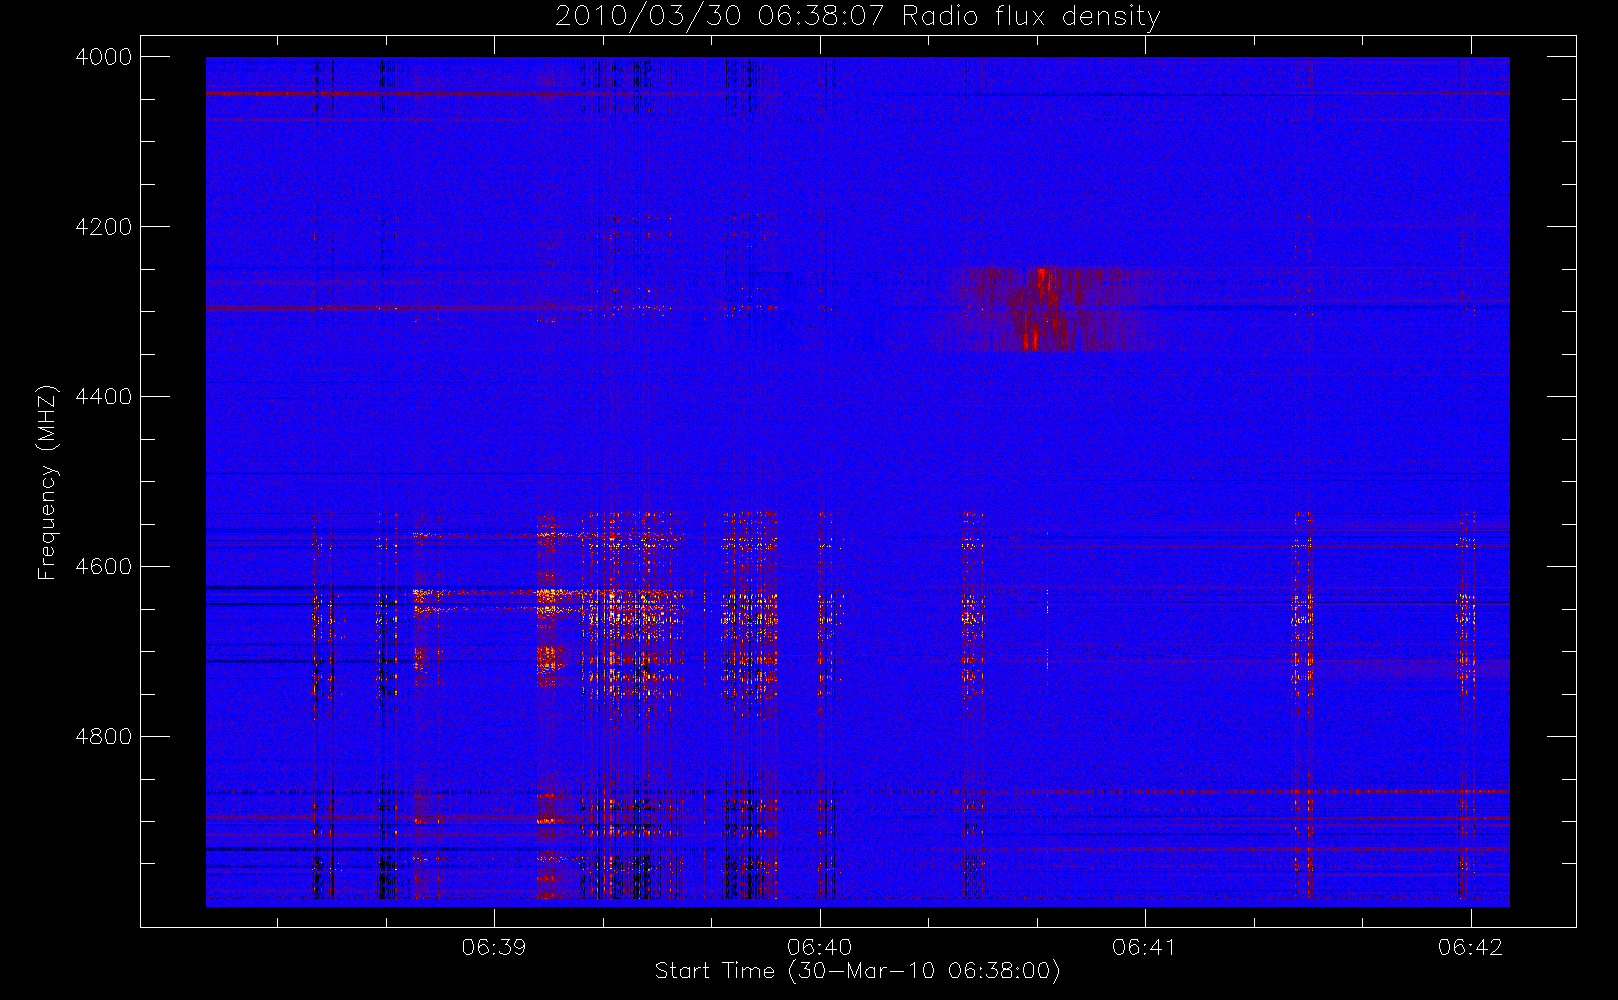Click the 4400 frequency axis label
The height and width of the screenshot is (1000, 1618).
pyautogui.click(x=104, y=397)
